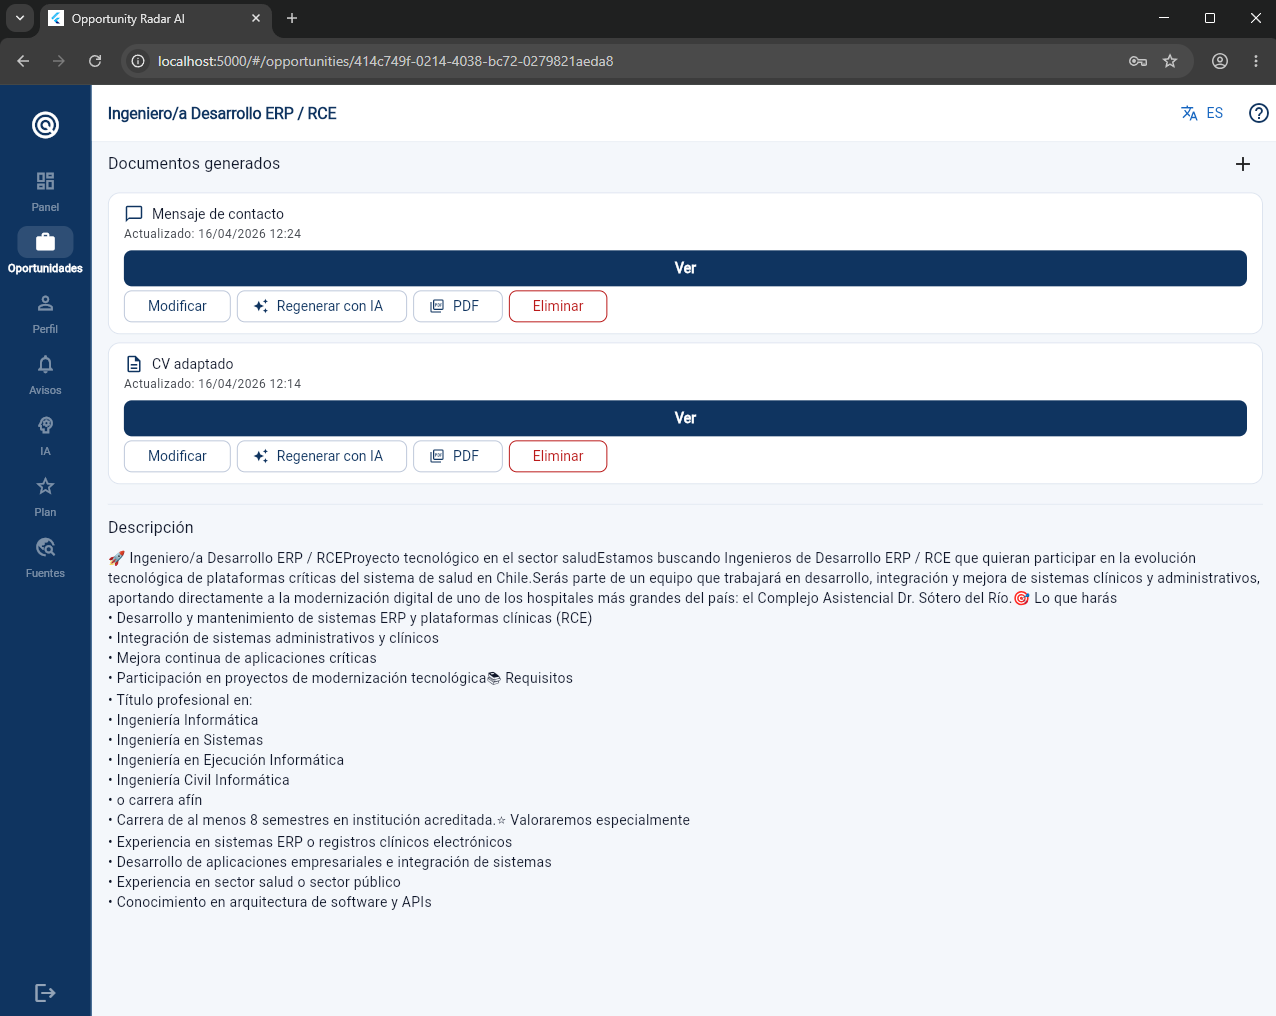Screen dimensions: 1276x1016
Task: Delete the CV adaptado document
Action: click(x=558, y=456)
